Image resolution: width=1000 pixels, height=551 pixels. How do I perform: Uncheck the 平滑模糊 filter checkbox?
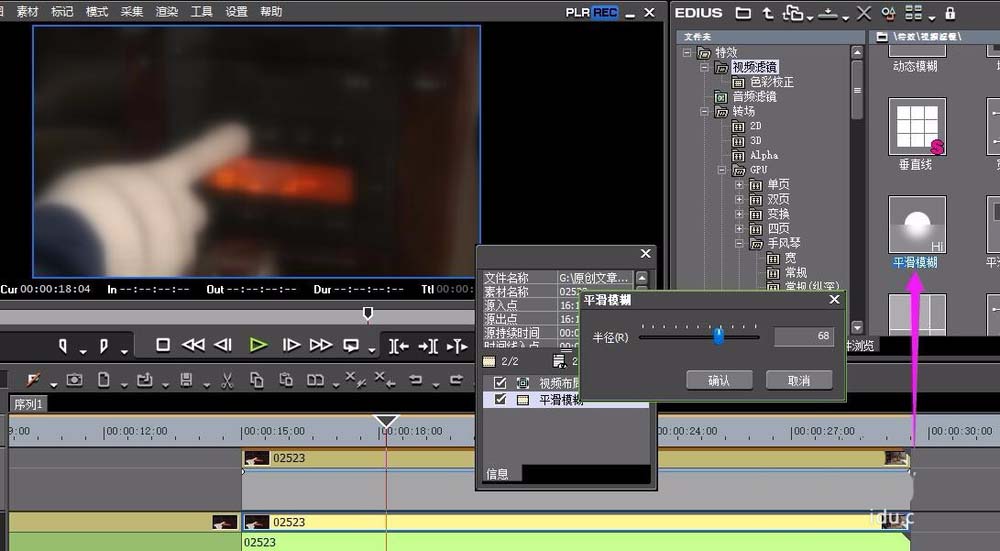pos(501,399)
